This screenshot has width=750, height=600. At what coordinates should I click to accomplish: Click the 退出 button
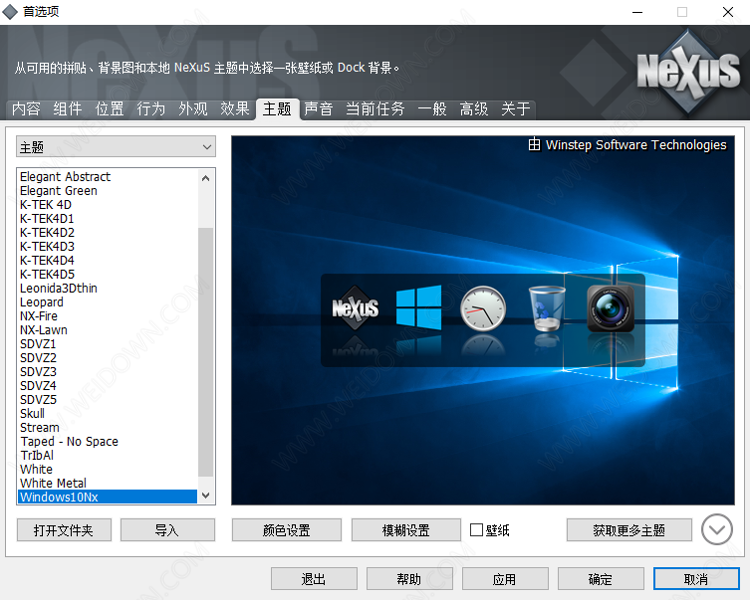tap(314, 579)
